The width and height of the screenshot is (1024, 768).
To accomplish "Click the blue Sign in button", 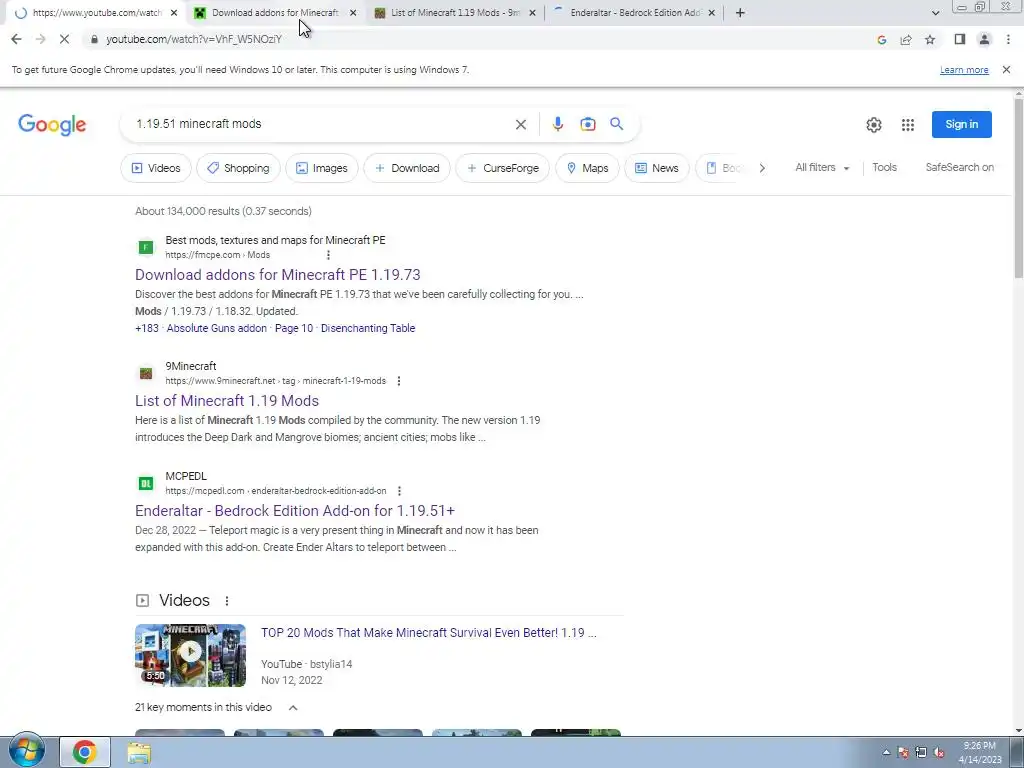I will pyautogui.click(x=961, y=125).
